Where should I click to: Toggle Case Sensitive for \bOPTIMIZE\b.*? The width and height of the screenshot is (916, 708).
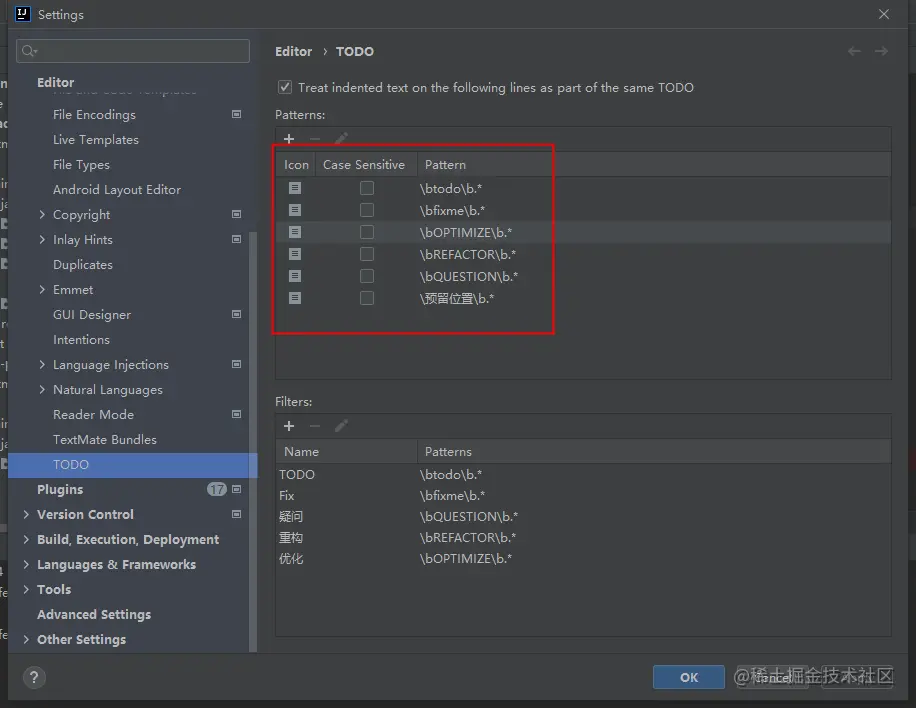coord(367,232)
